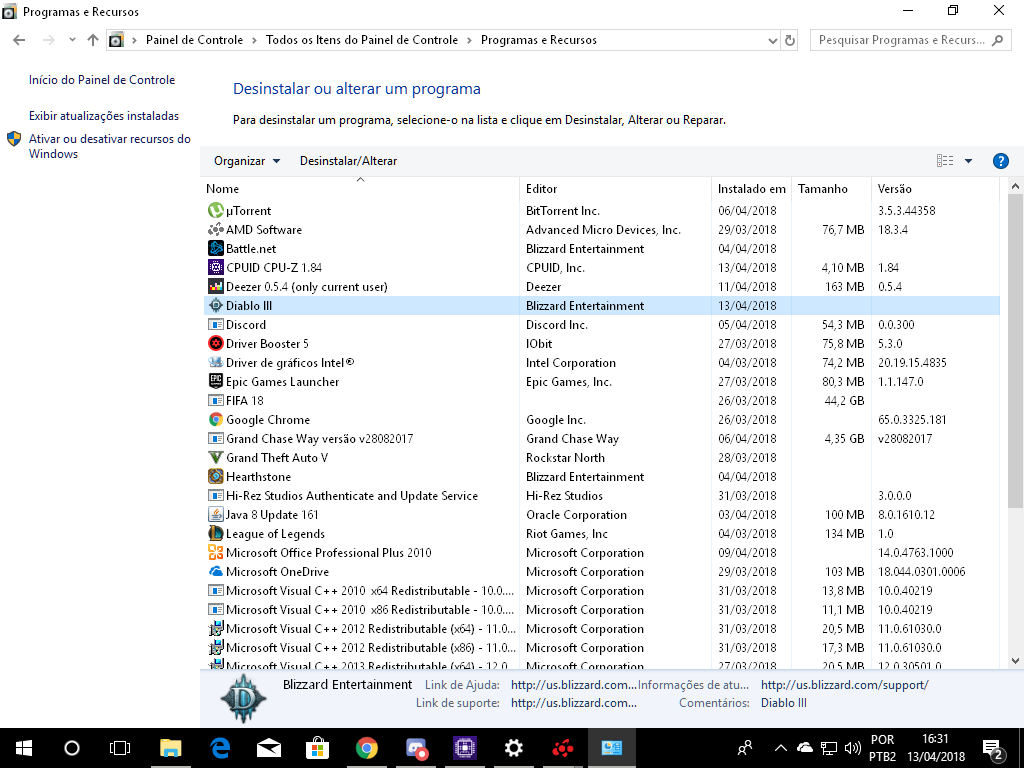The width and height of the screenshot is (1024, 768).
Task: Change the list view layout button
Action: tap(945, 161)
